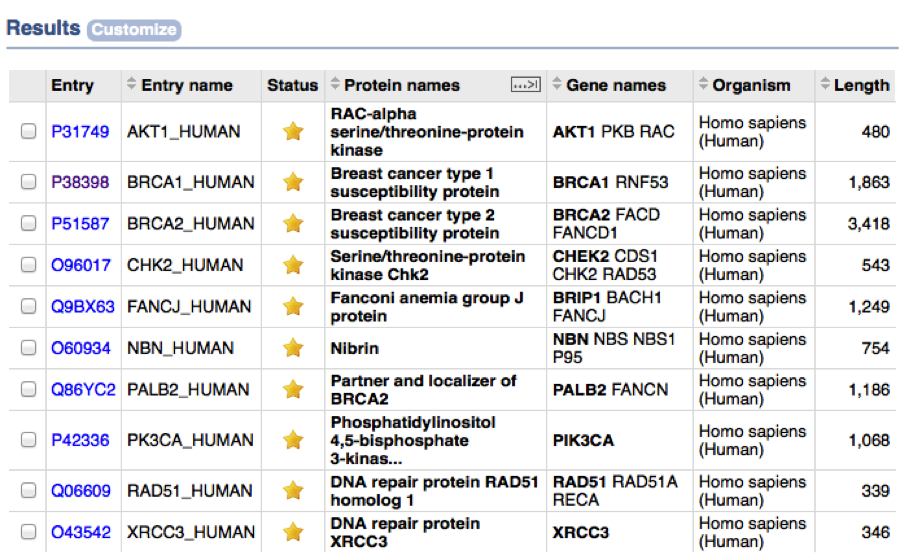Select the checkbox for BRCA1_HUMAN row
Image resolution: width=900 pixels, height=557 pixels.
point(28,181)
